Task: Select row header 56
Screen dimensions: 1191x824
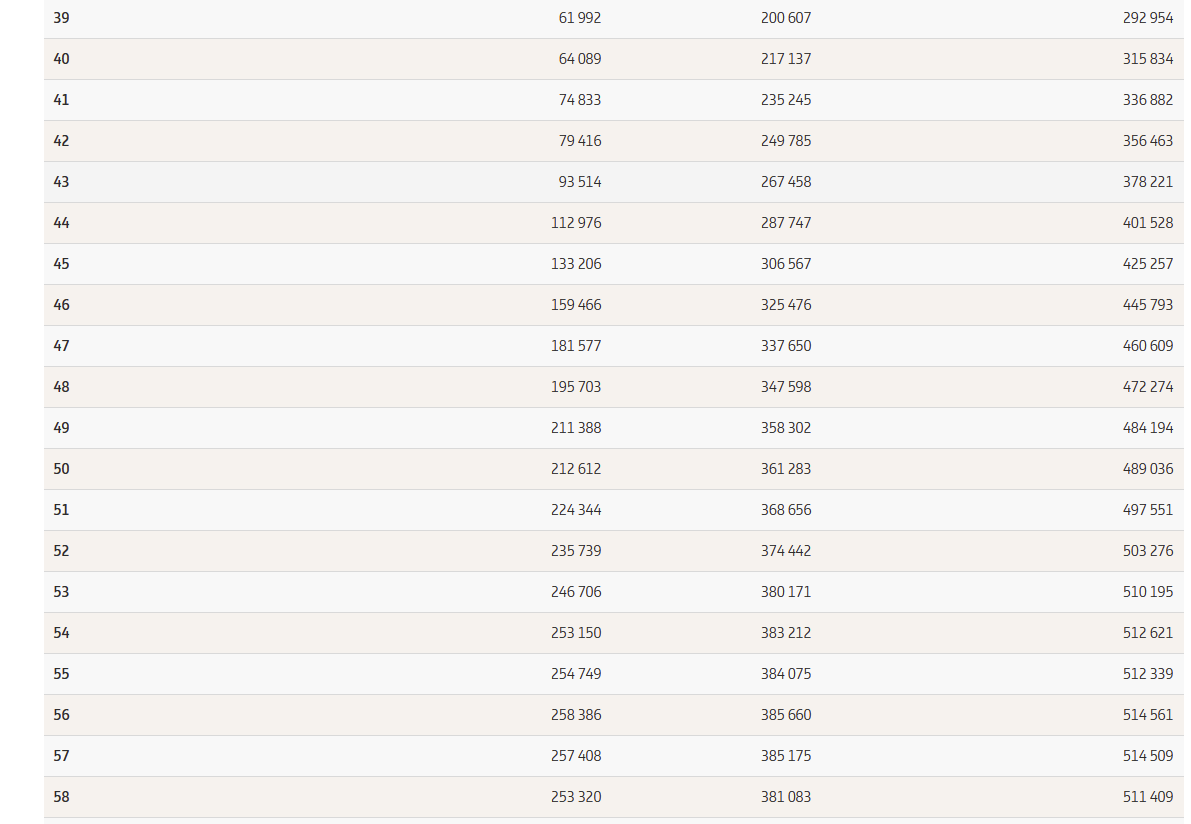Action: 62,715
